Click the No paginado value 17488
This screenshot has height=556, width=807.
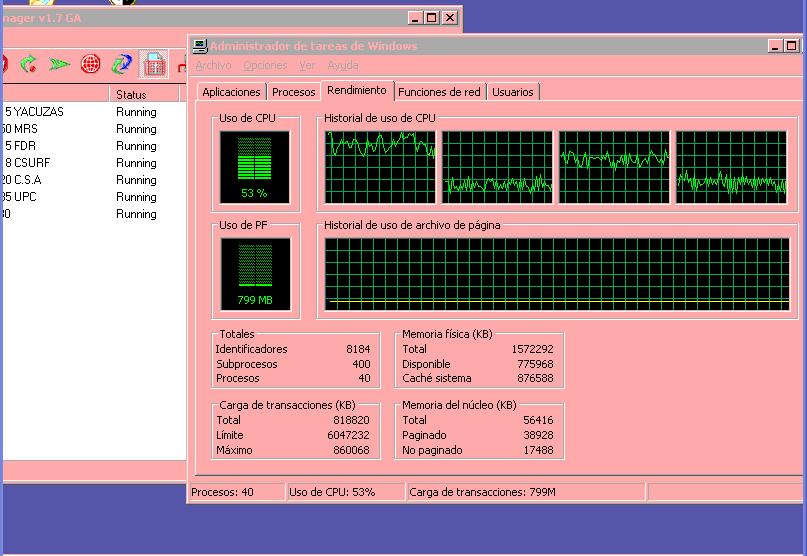coord(538,450)
